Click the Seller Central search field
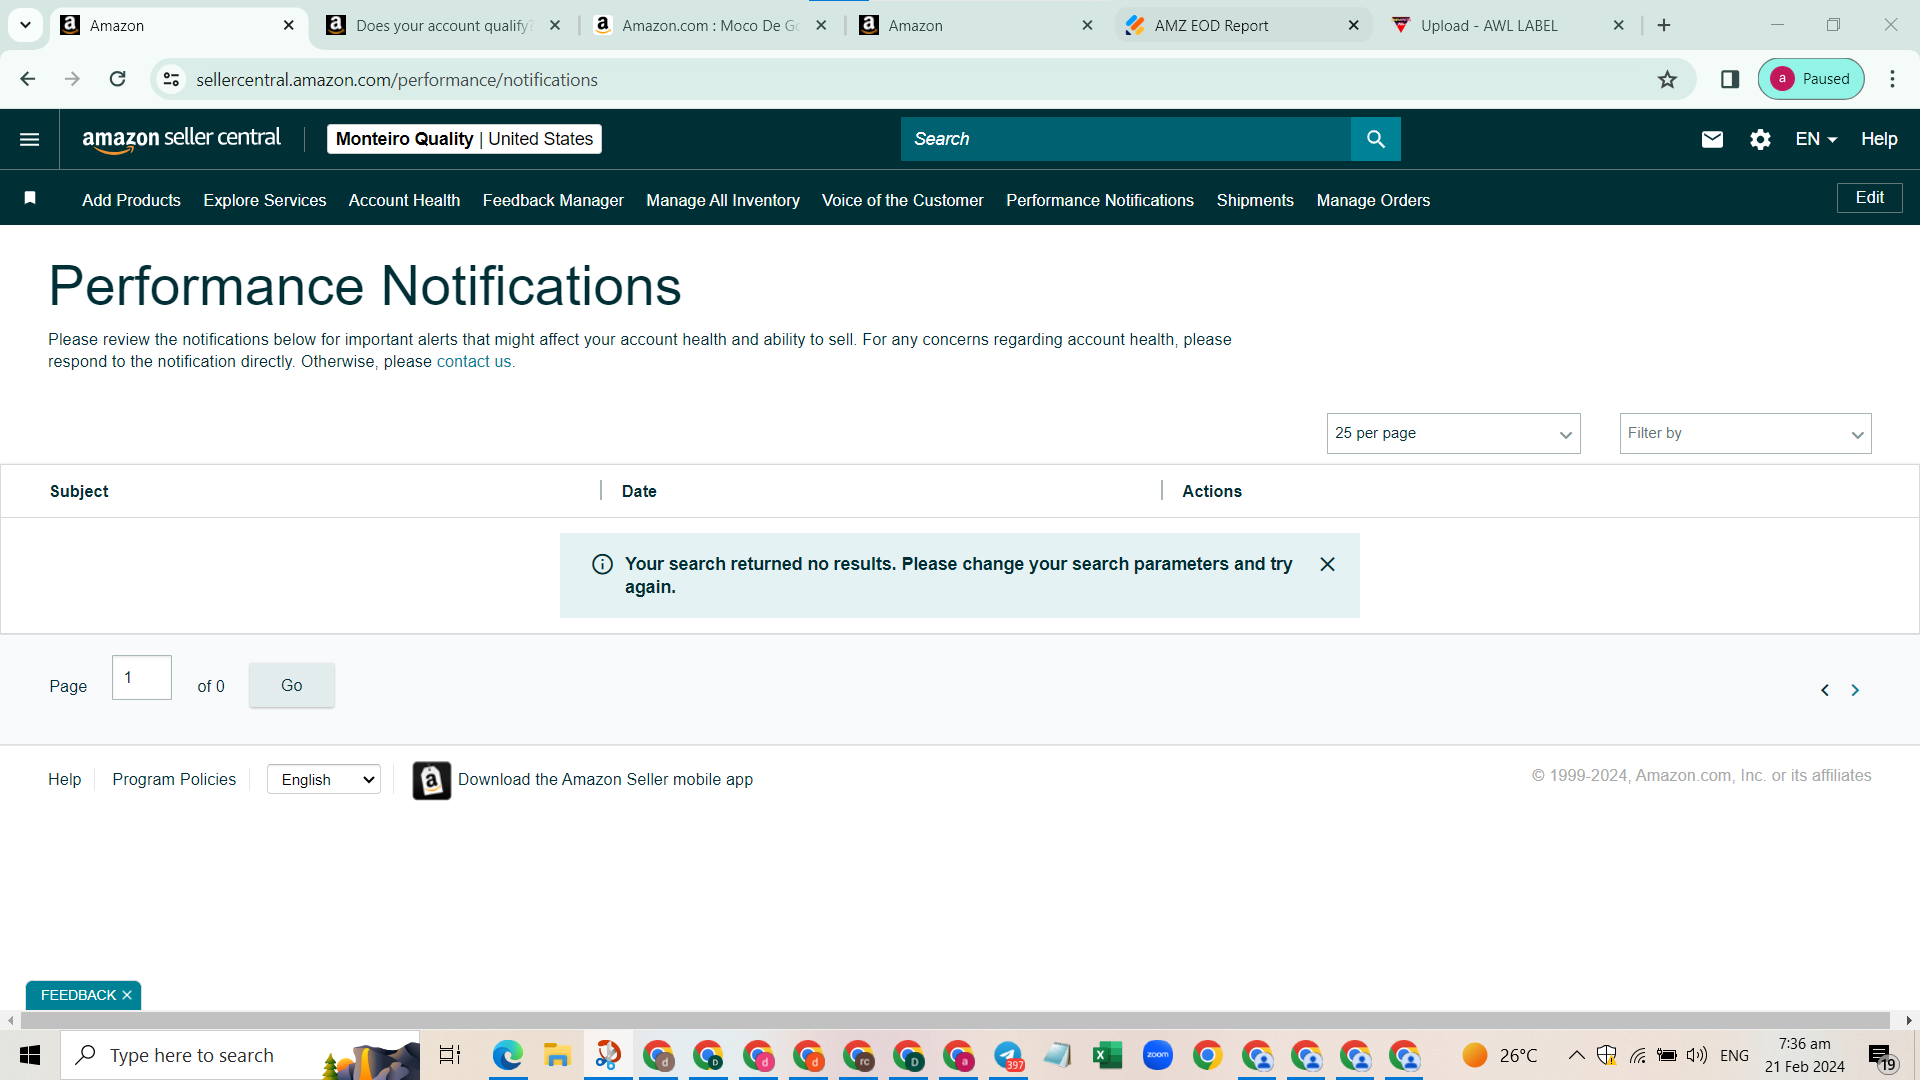Viewport: 1920px width, 1080px height. [x=1125, y=139]
